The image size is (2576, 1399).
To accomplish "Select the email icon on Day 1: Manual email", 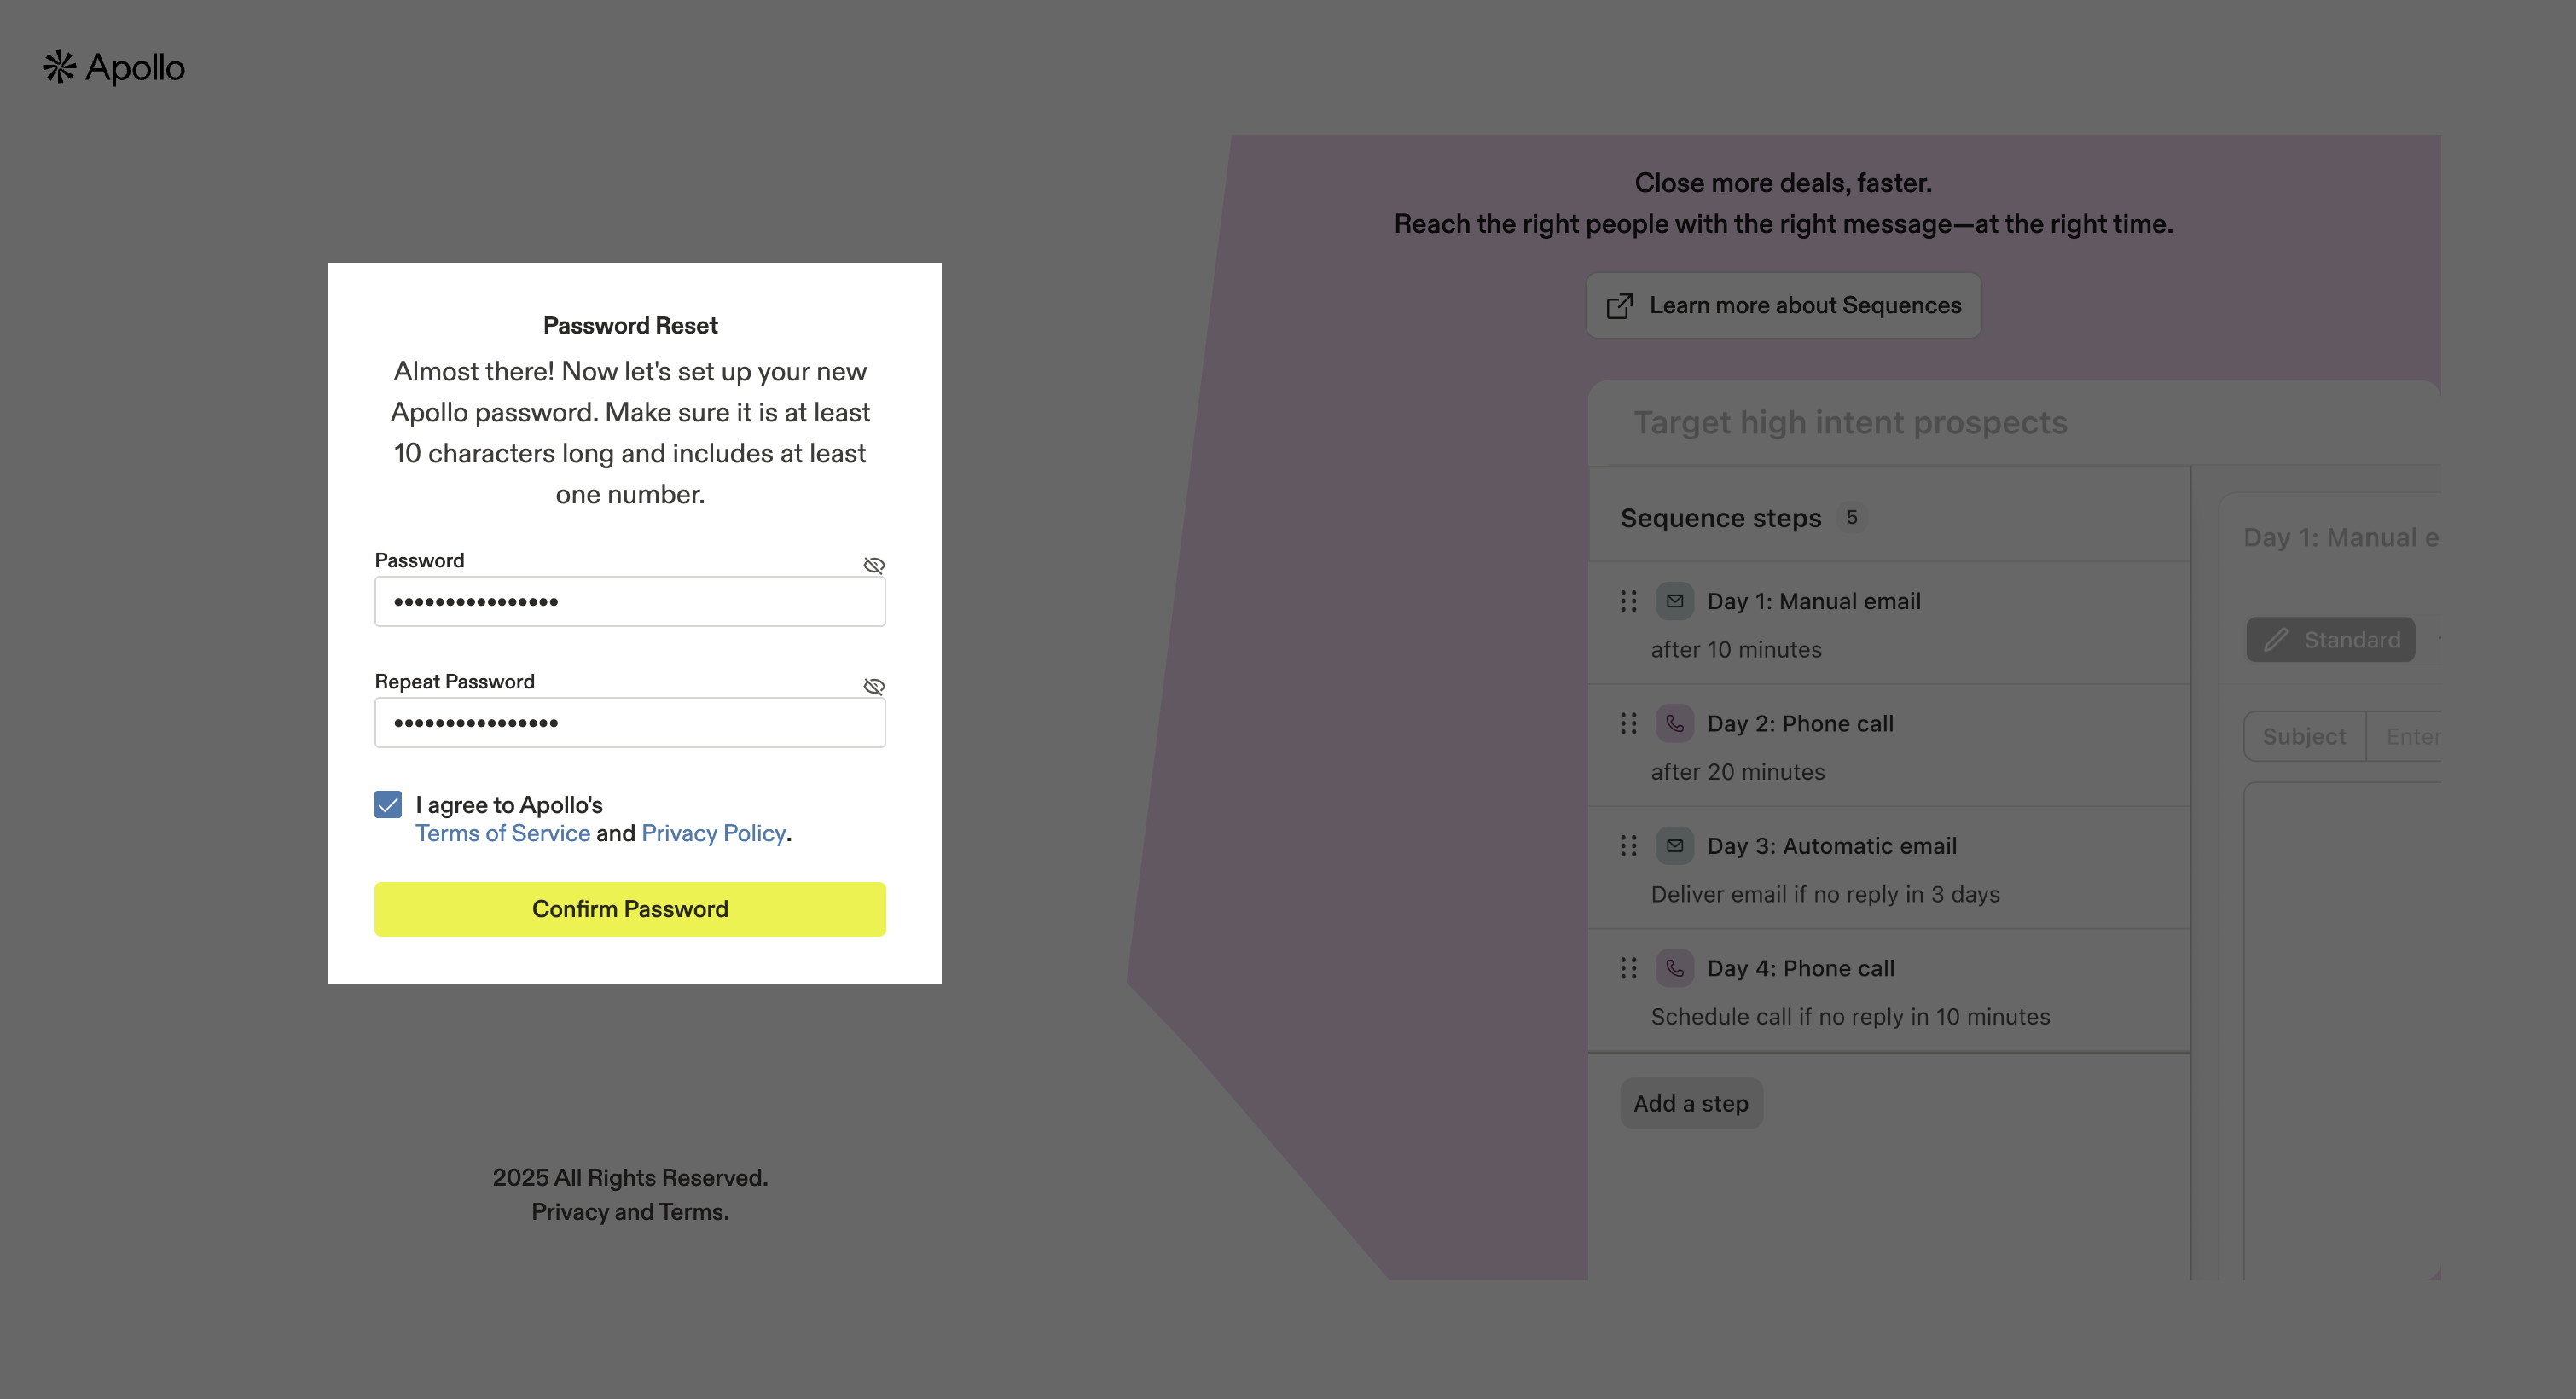I will click(x=1675, y=600).
